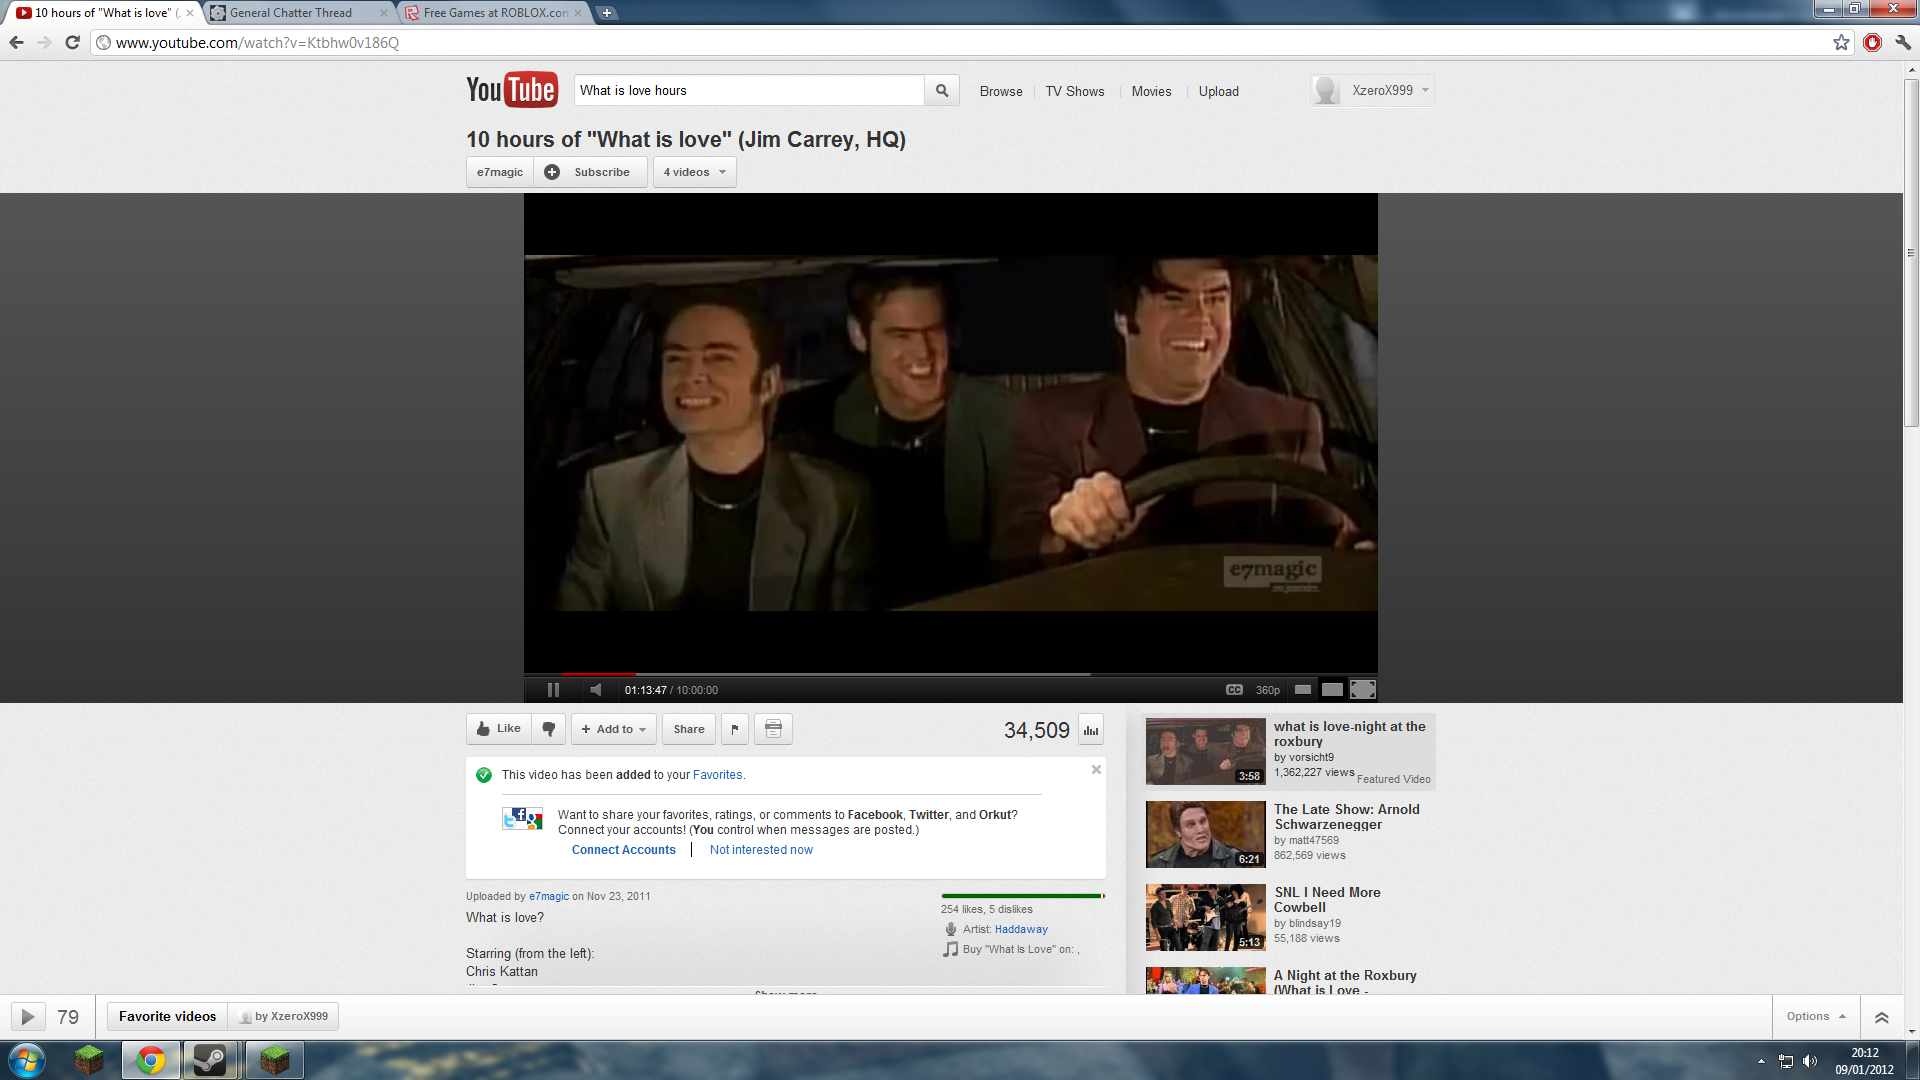This screenshot has height=1080, width=1920.
Task: Play the Favorite videos playlist
Action: (28, 1017)
